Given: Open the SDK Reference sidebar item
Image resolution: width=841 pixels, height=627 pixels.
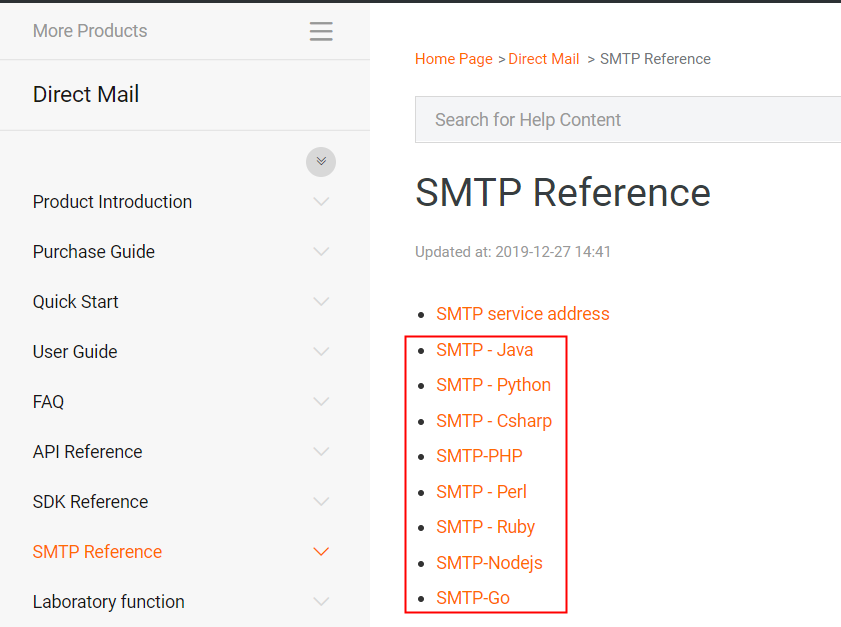Looking at the screenshot, I should [90, 502].
